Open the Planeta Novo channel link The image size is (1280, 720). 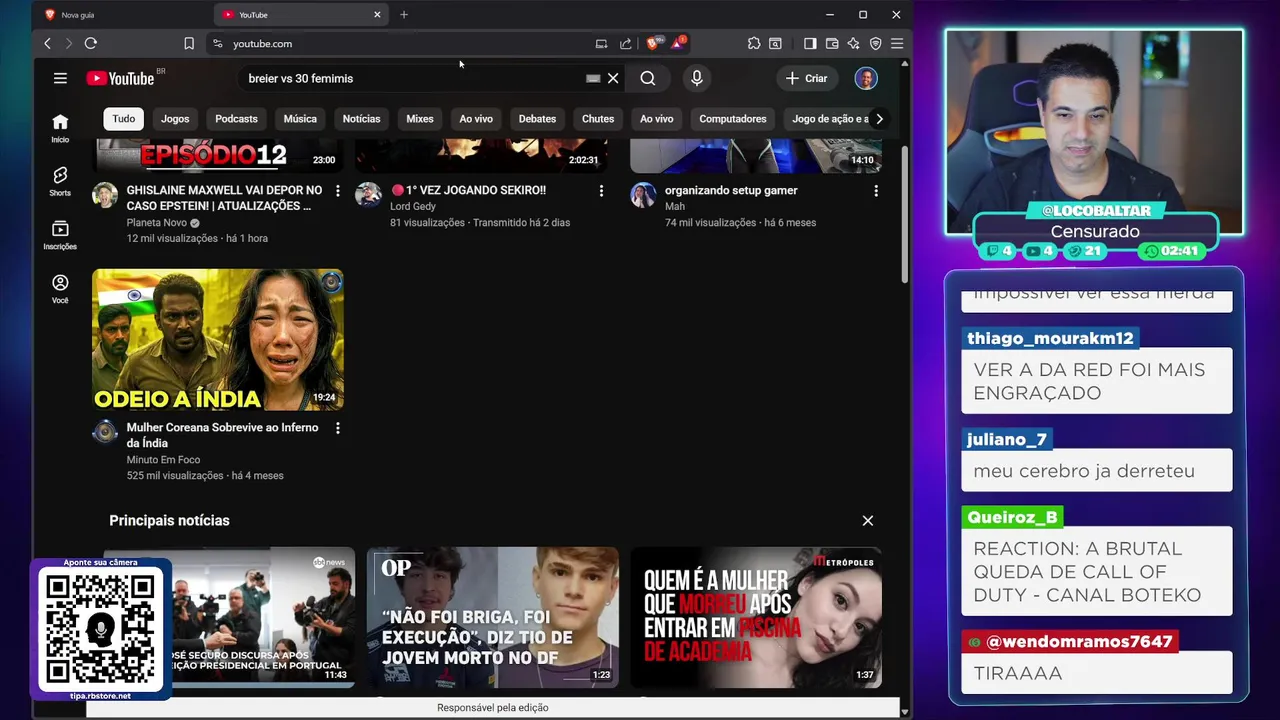point(157,223)
